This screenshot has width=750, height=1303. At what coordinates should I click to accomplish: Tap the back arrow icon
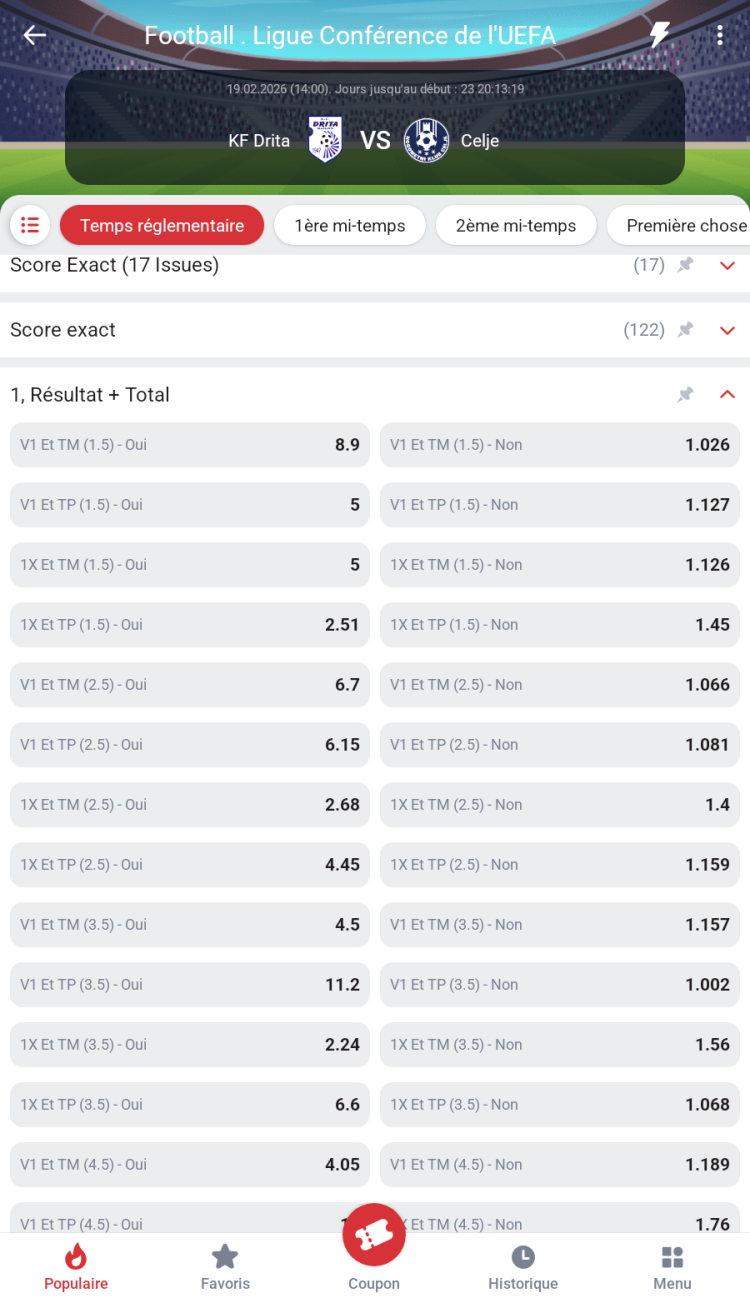35,36
